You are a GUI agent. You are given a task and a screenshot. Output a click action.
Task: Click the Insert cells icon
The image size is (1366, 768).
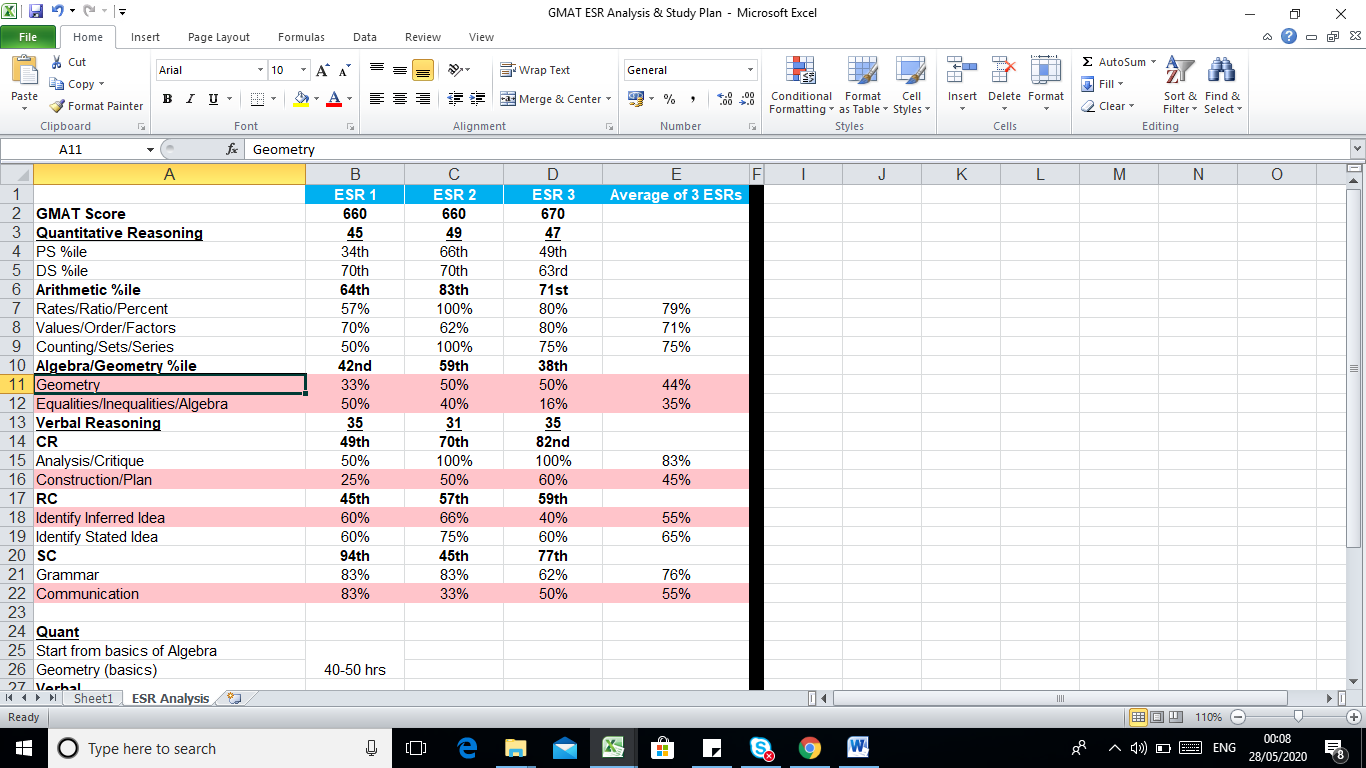pyautogui.click(x=962, y=70)
